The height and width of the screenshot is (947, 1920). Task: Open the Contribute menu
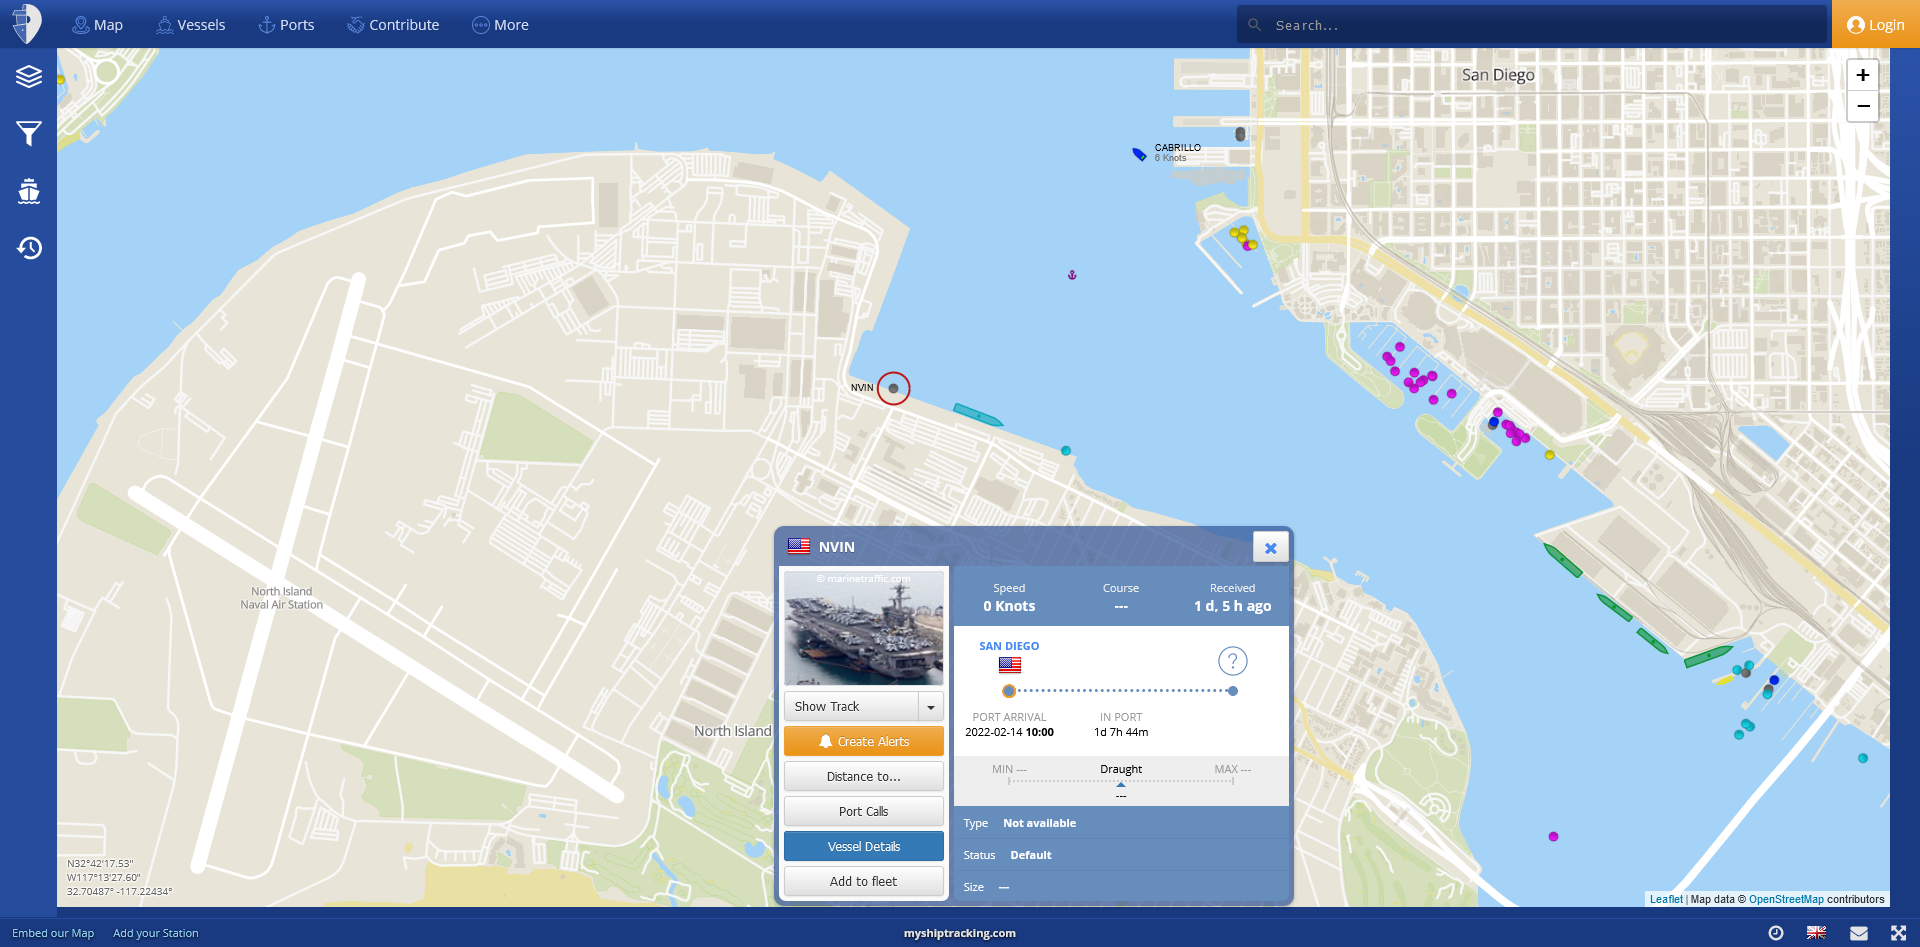393,25
